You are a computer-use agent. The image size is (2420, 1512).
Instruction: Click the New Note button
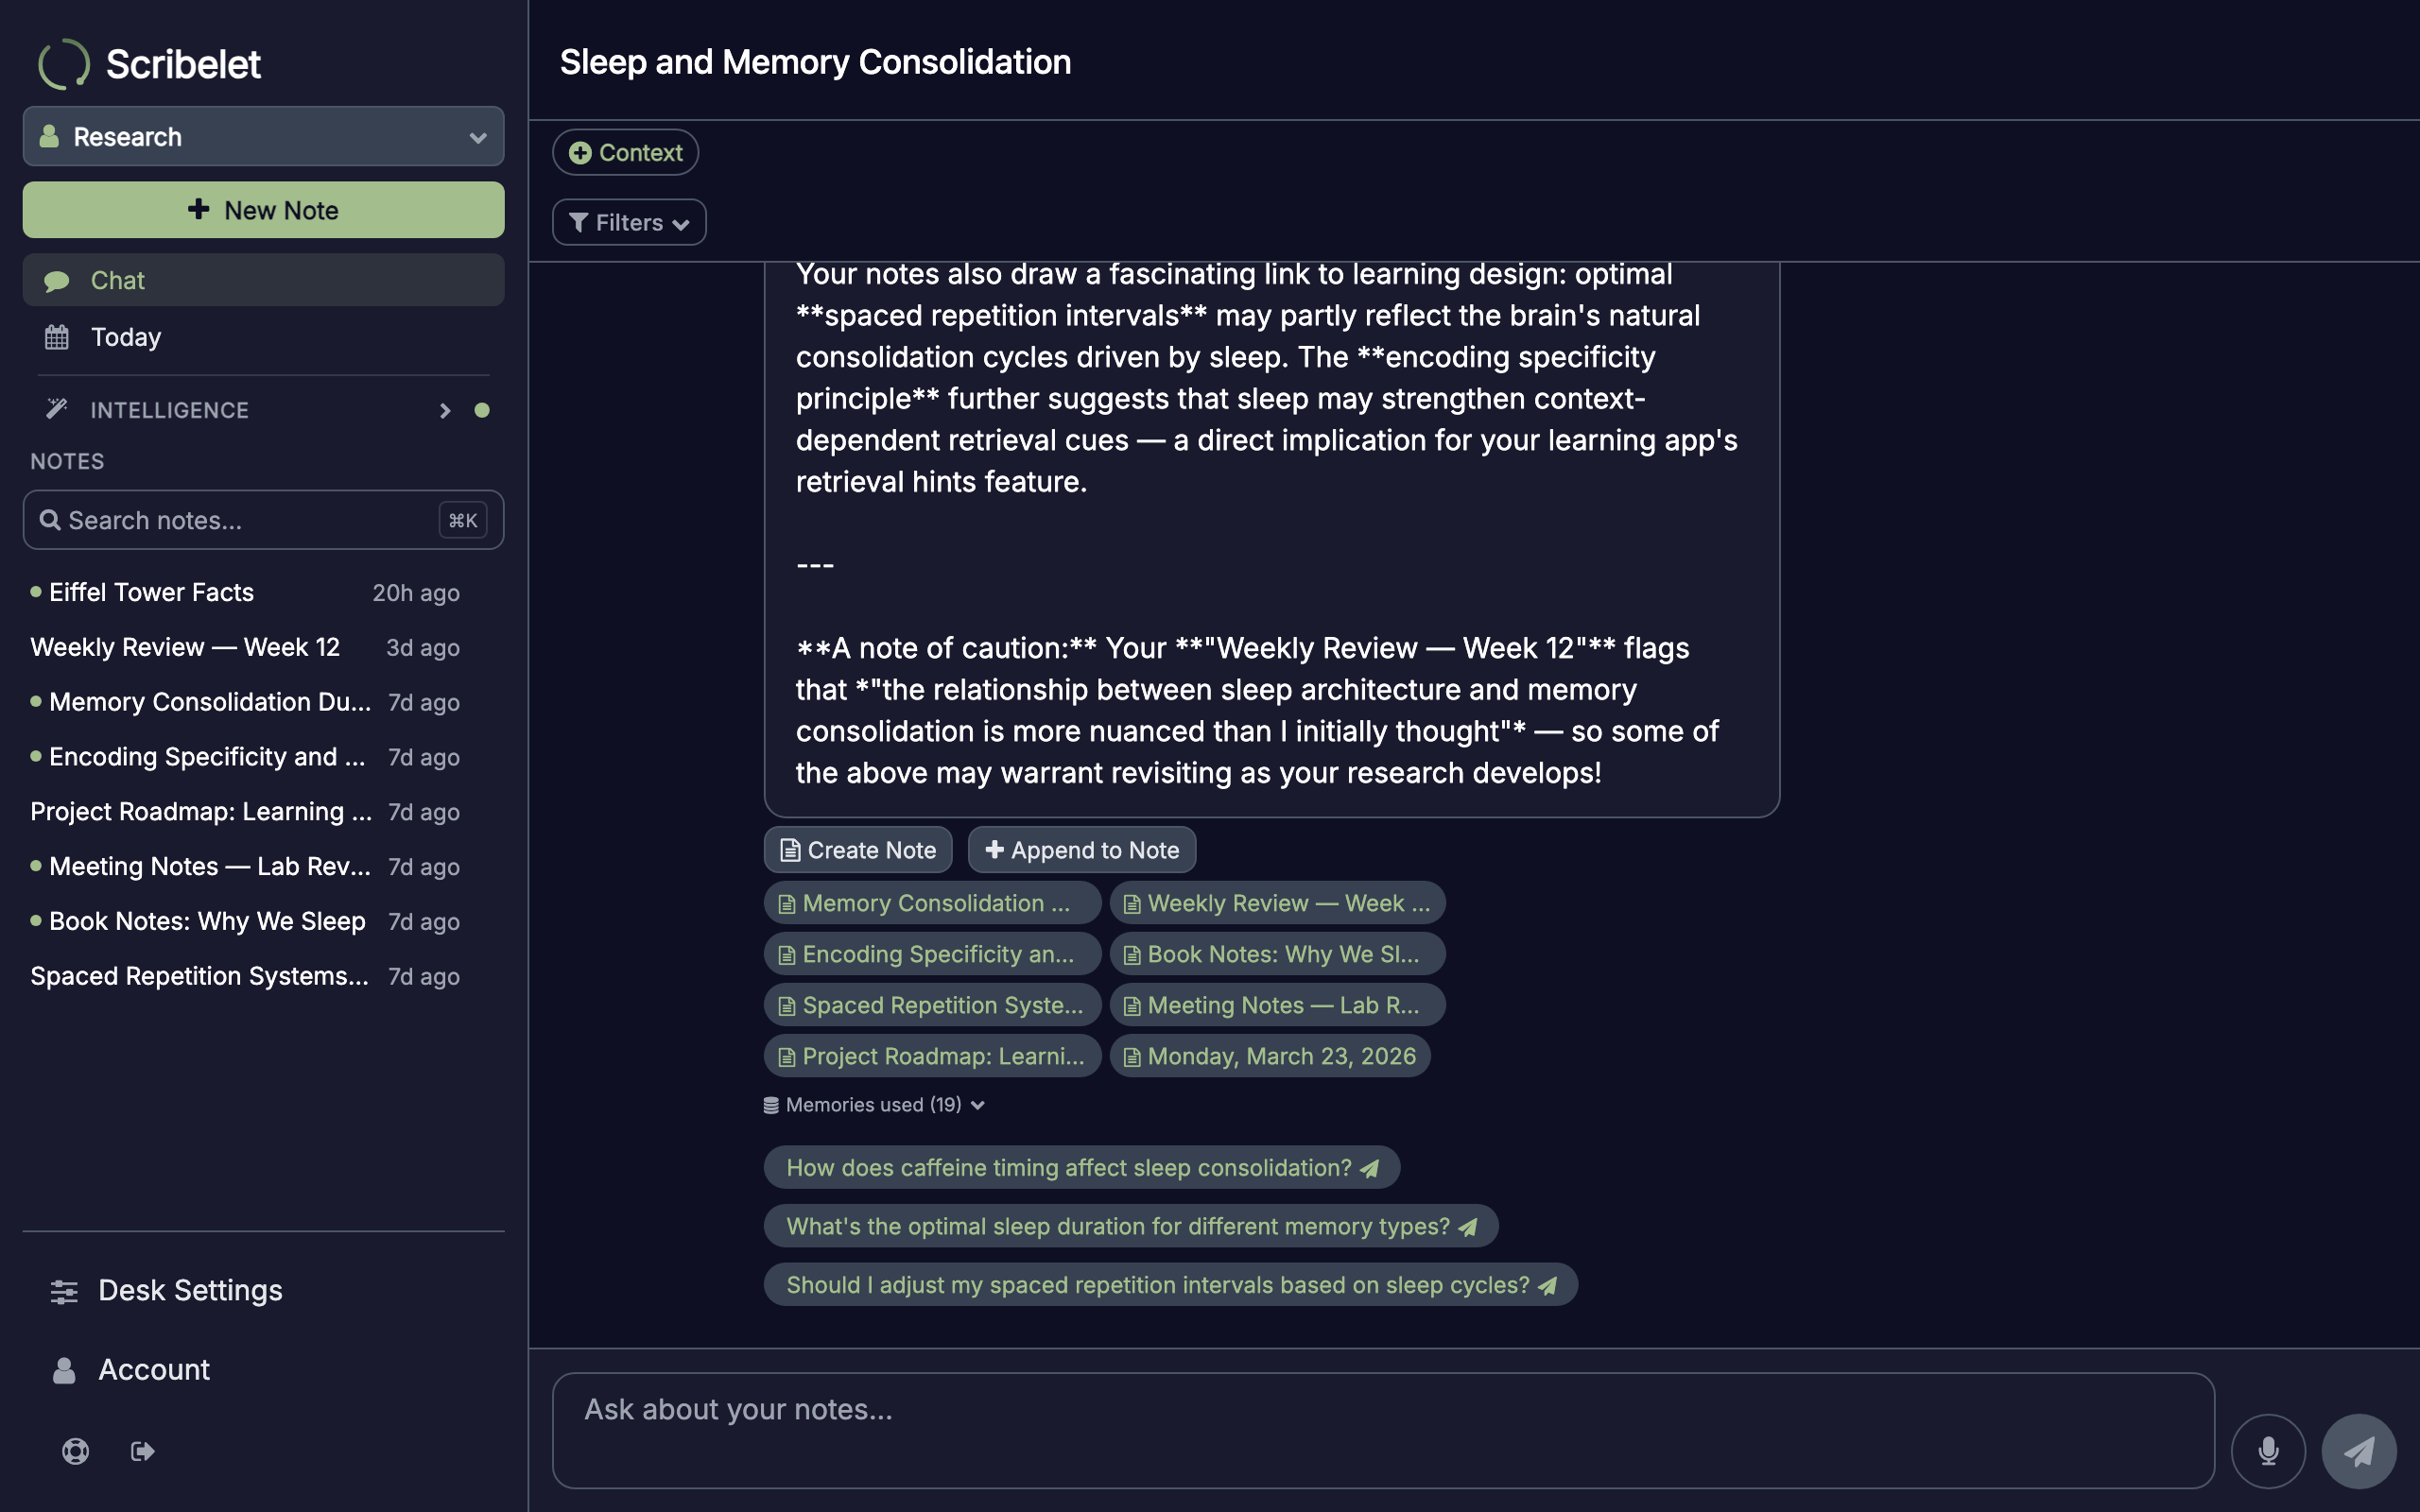263,210
